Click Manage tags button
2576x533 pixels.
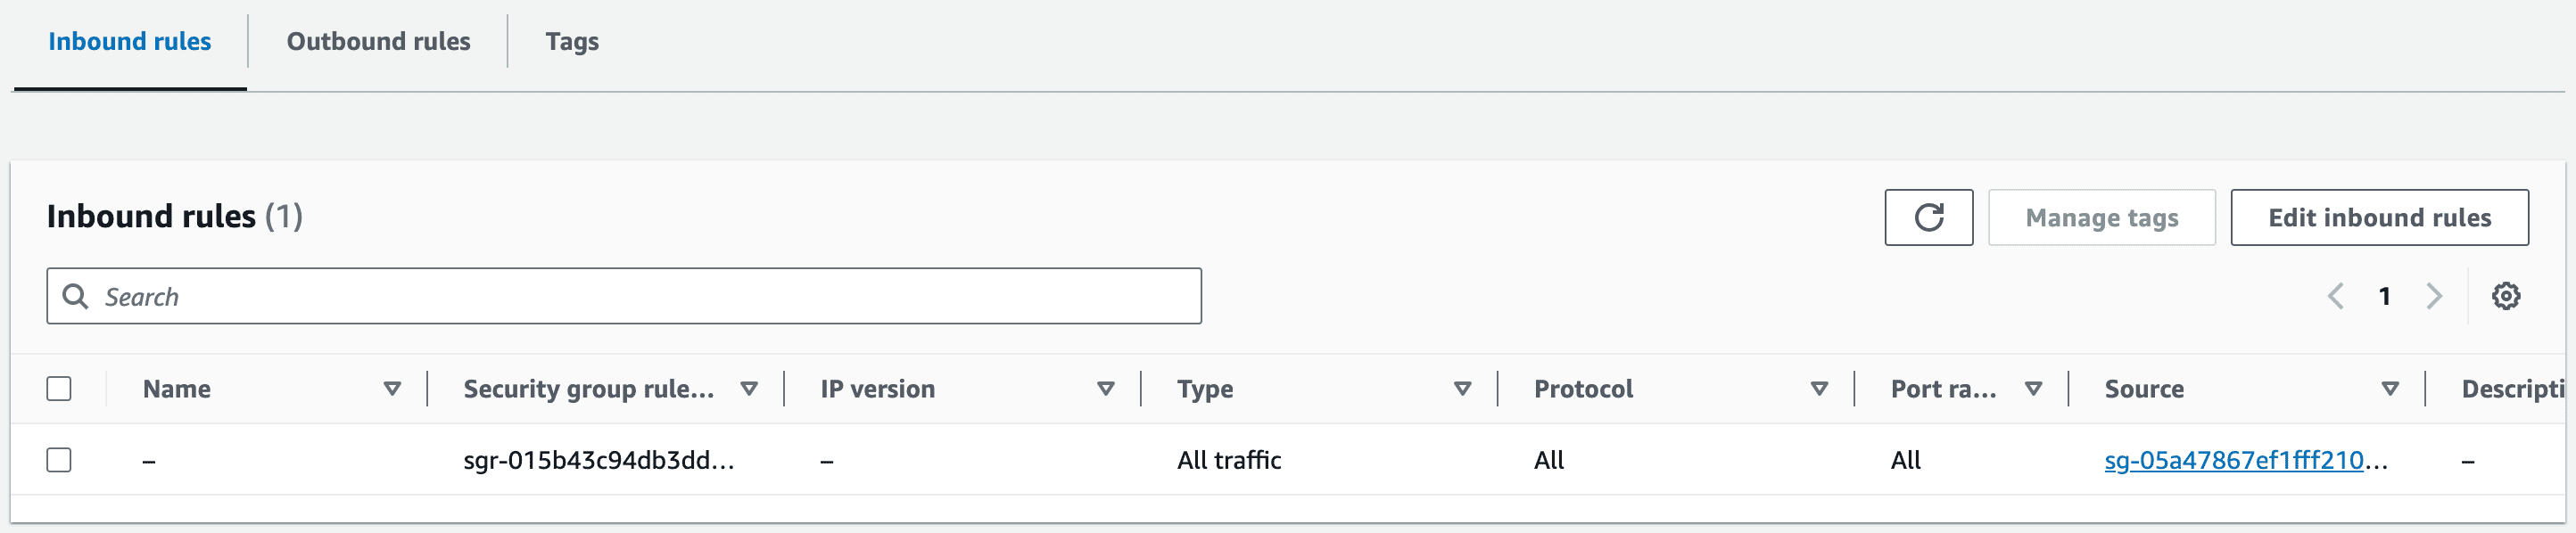pos(2101,217)
